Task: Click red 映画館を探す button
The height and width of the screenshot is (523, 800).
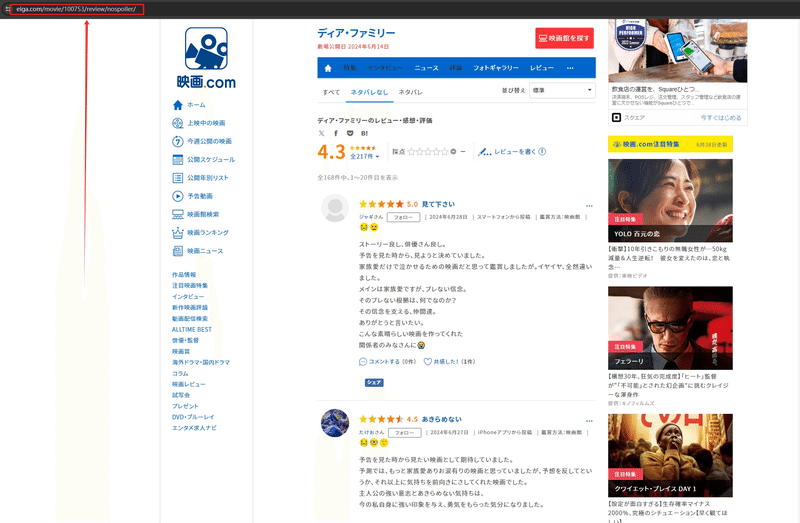Action: [564, 38]
